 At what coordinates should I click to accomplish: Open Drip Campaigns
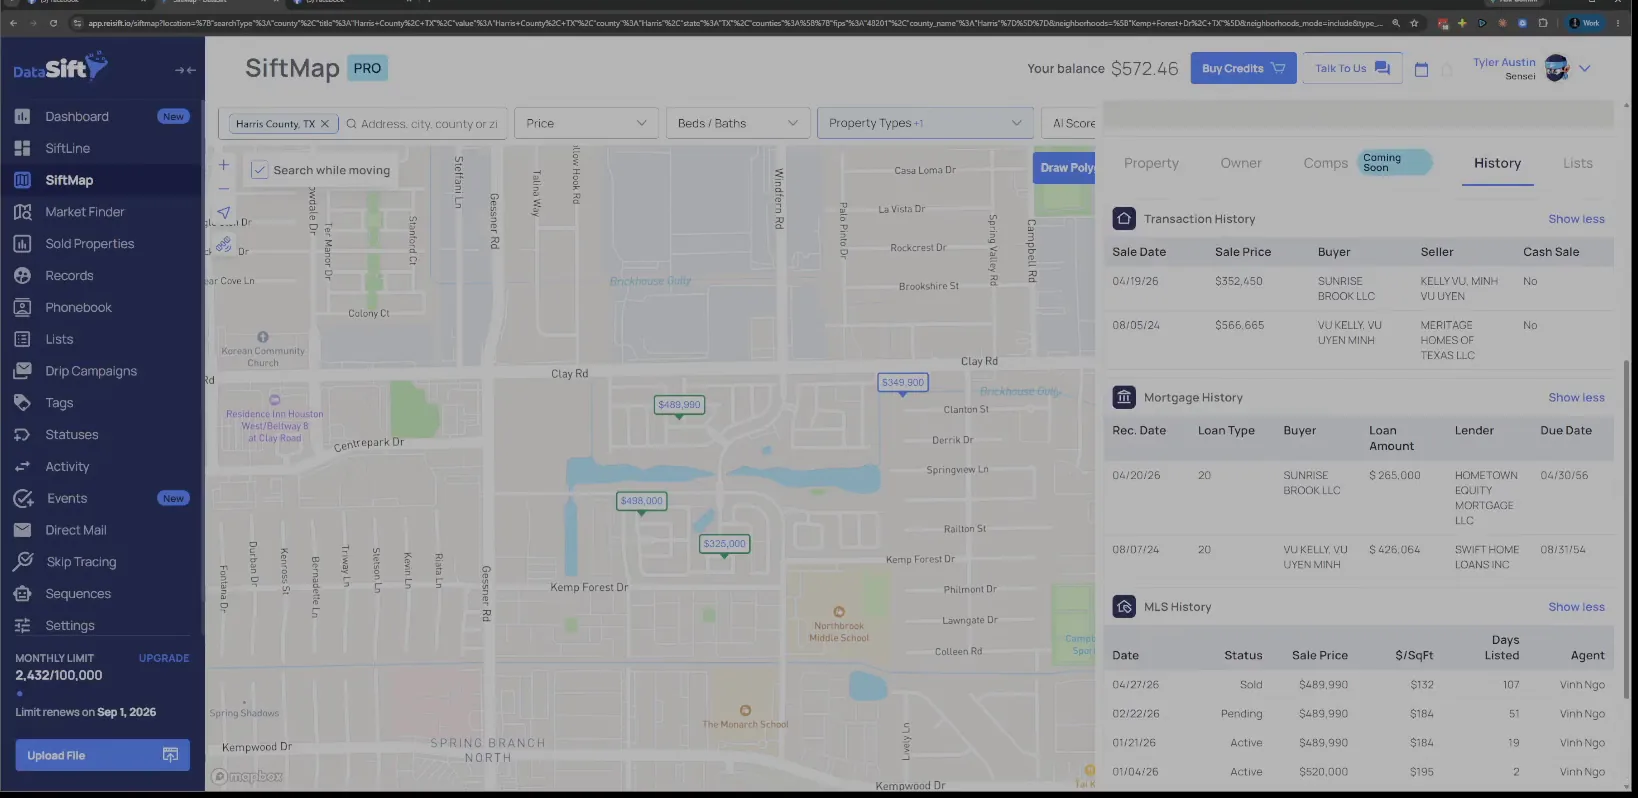(90, 371)
